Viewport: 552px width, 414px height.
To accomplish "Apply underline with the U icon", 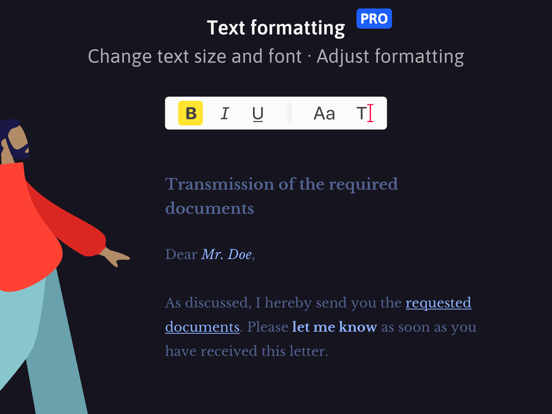I will click(258, 114).
